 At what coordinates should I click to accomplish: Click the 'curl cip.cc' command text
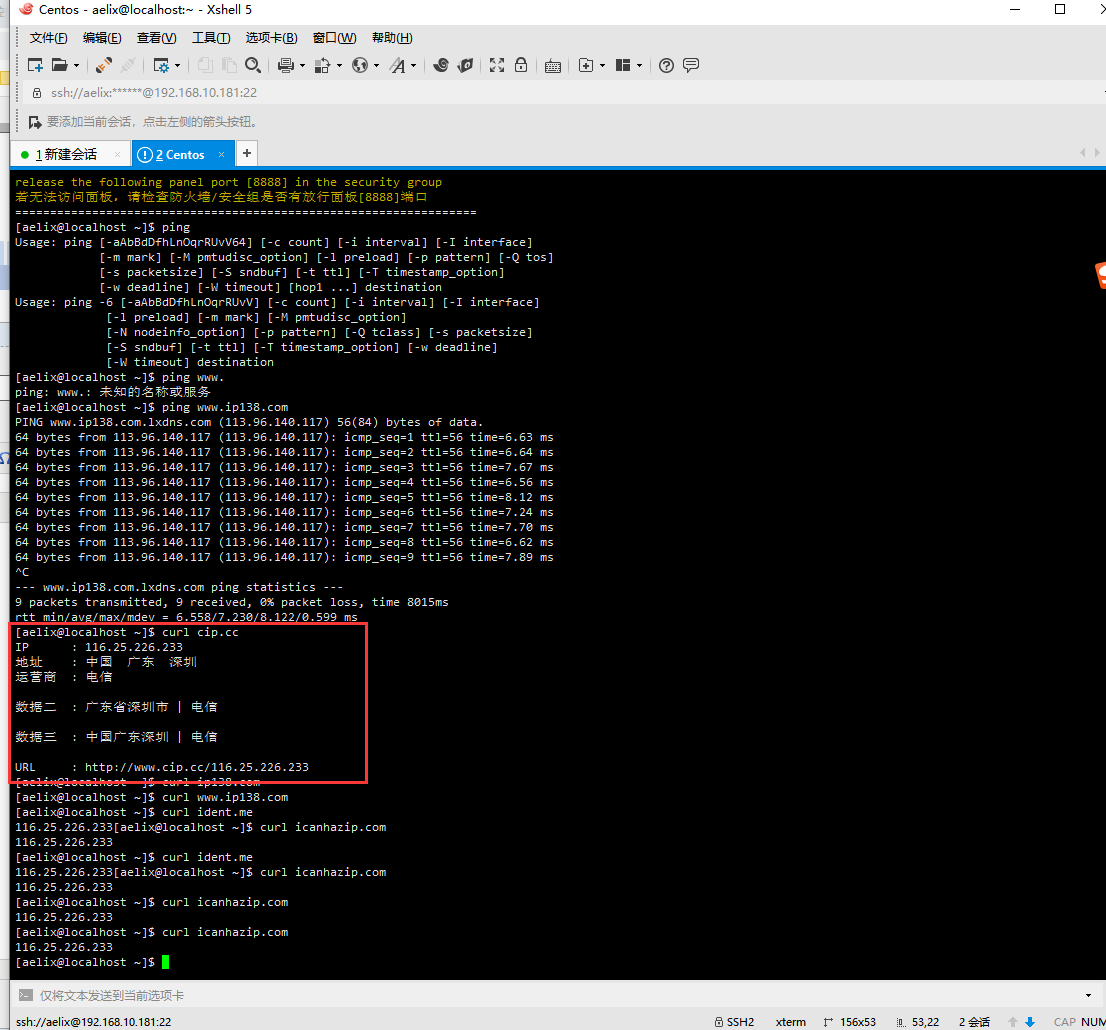(200, 632)
